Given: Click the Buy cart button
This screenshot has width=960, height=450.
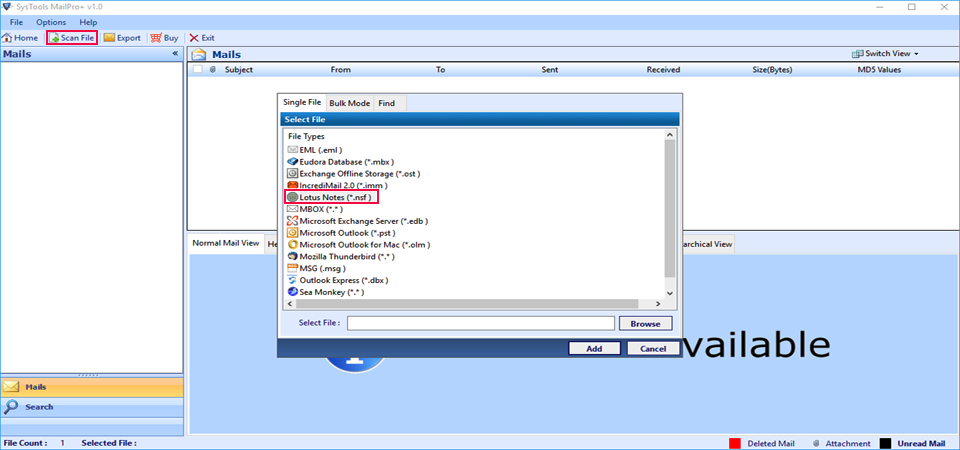Looking at the screenshot, I should pos(164,38).
